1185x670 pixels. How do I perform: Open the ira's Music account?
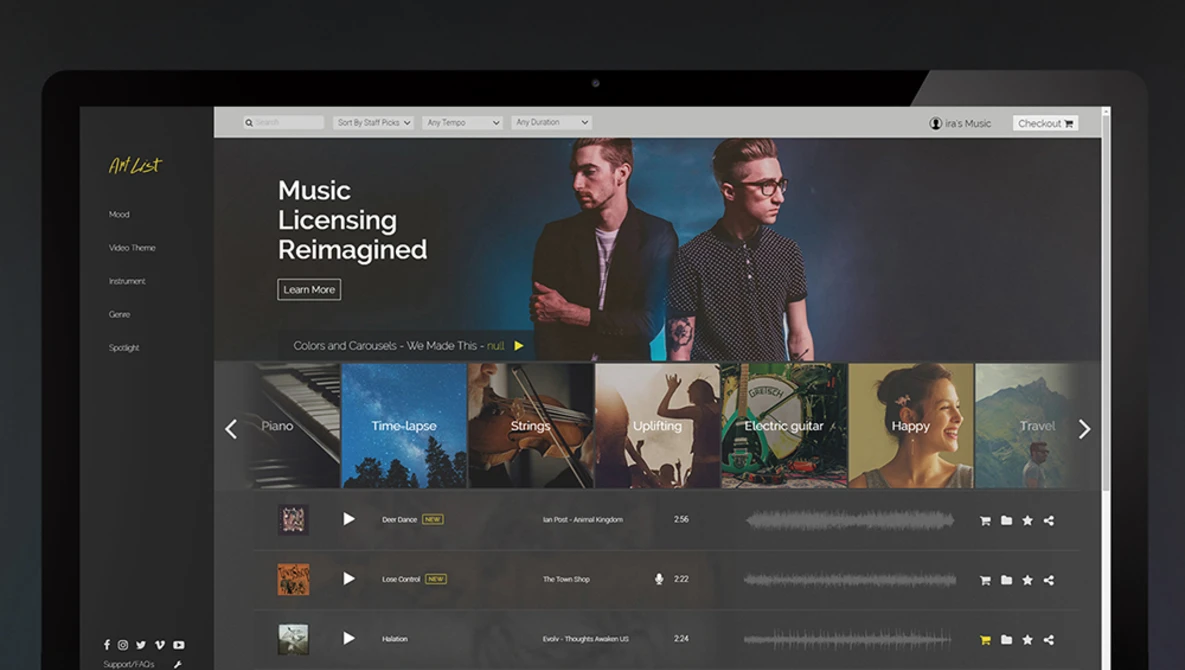click(960, 123)
